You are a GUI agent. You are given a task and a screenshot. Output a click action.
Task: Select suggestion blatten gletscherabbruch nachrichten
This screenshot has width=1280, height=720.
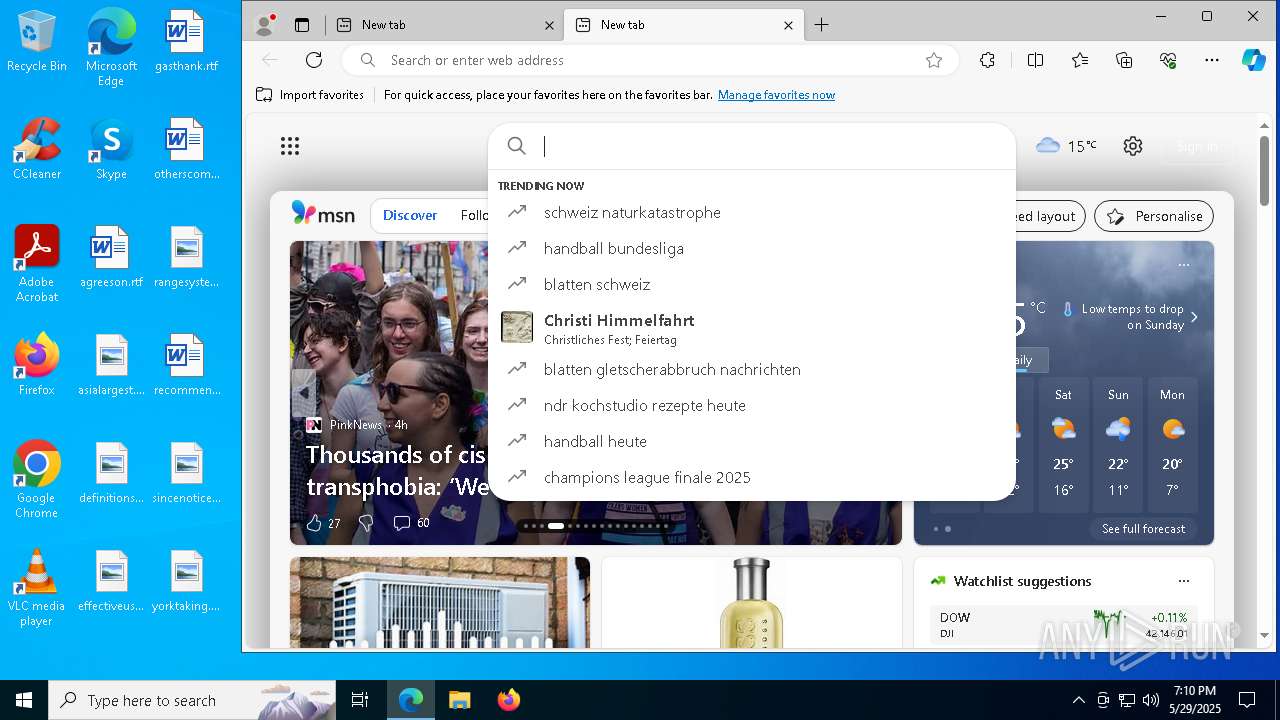pos(752,369)
